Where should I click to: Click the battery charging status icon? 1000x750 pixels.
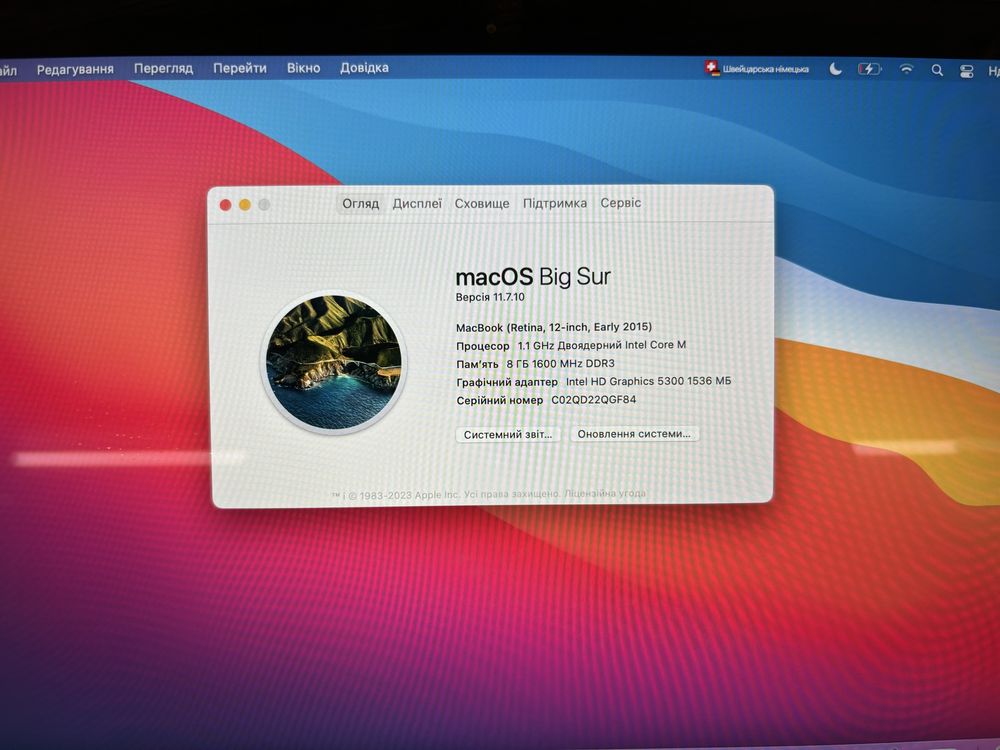point(869,69)
